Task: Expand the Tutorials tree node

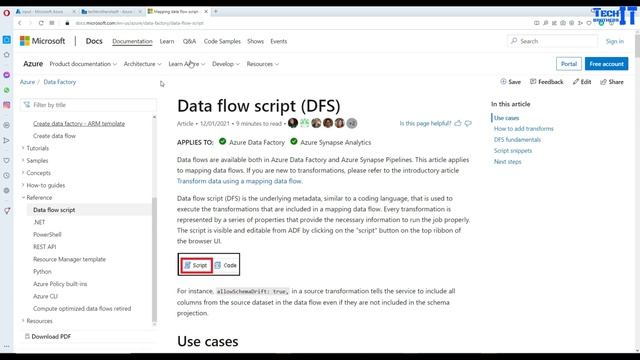Action: 37,148
